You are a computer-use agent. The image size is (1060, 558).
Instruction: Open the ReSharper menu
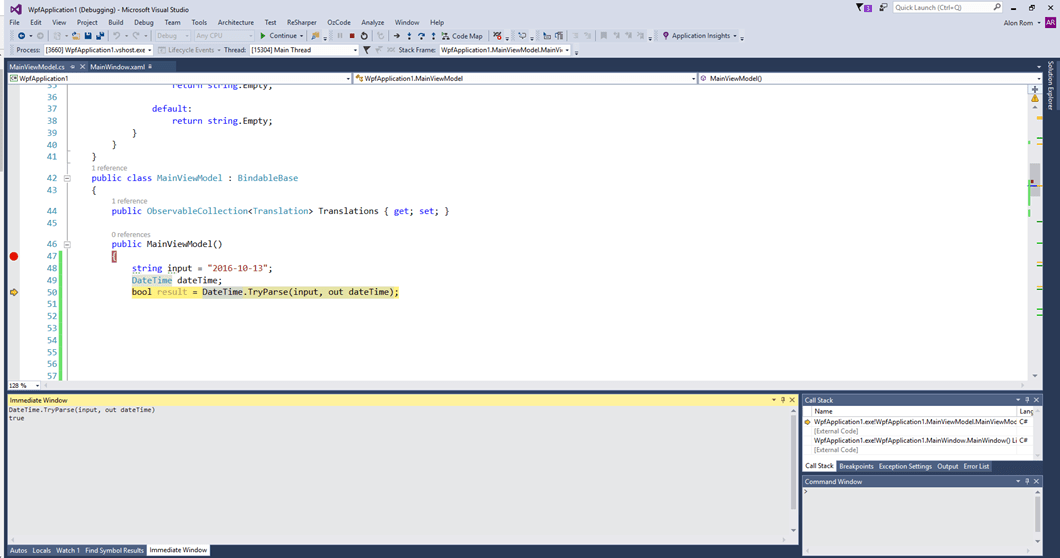click(302, 22)
